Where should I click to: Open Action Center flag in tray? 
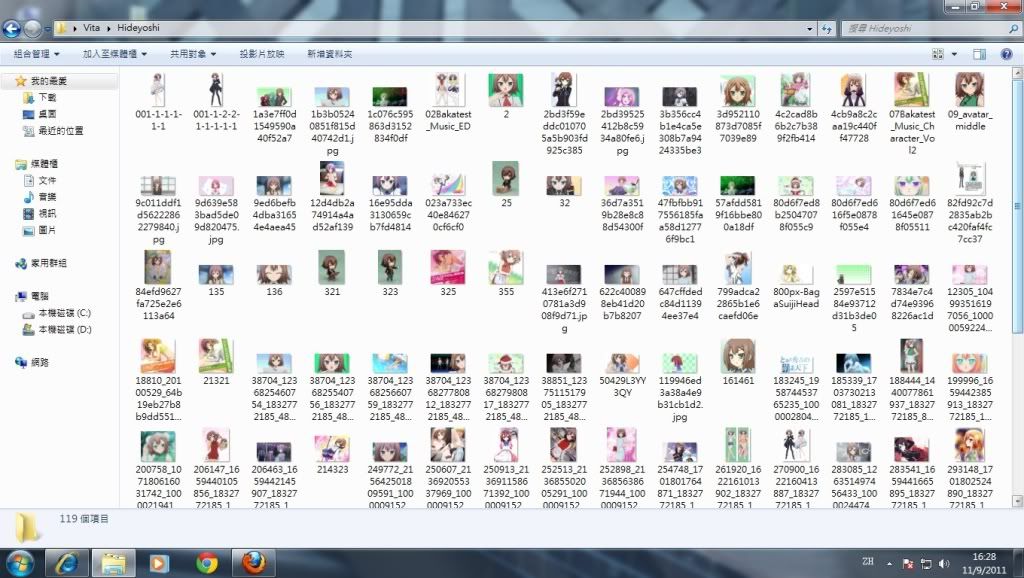coord(908,563)
